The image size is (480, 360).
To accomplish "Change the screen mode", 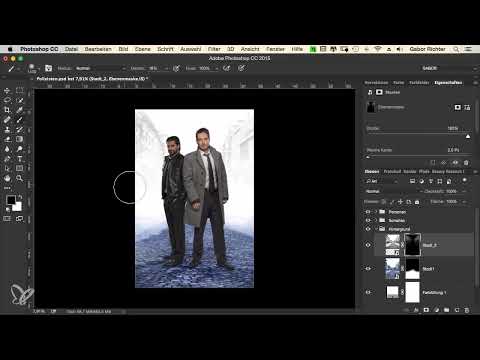I will [x=20, y=219].
